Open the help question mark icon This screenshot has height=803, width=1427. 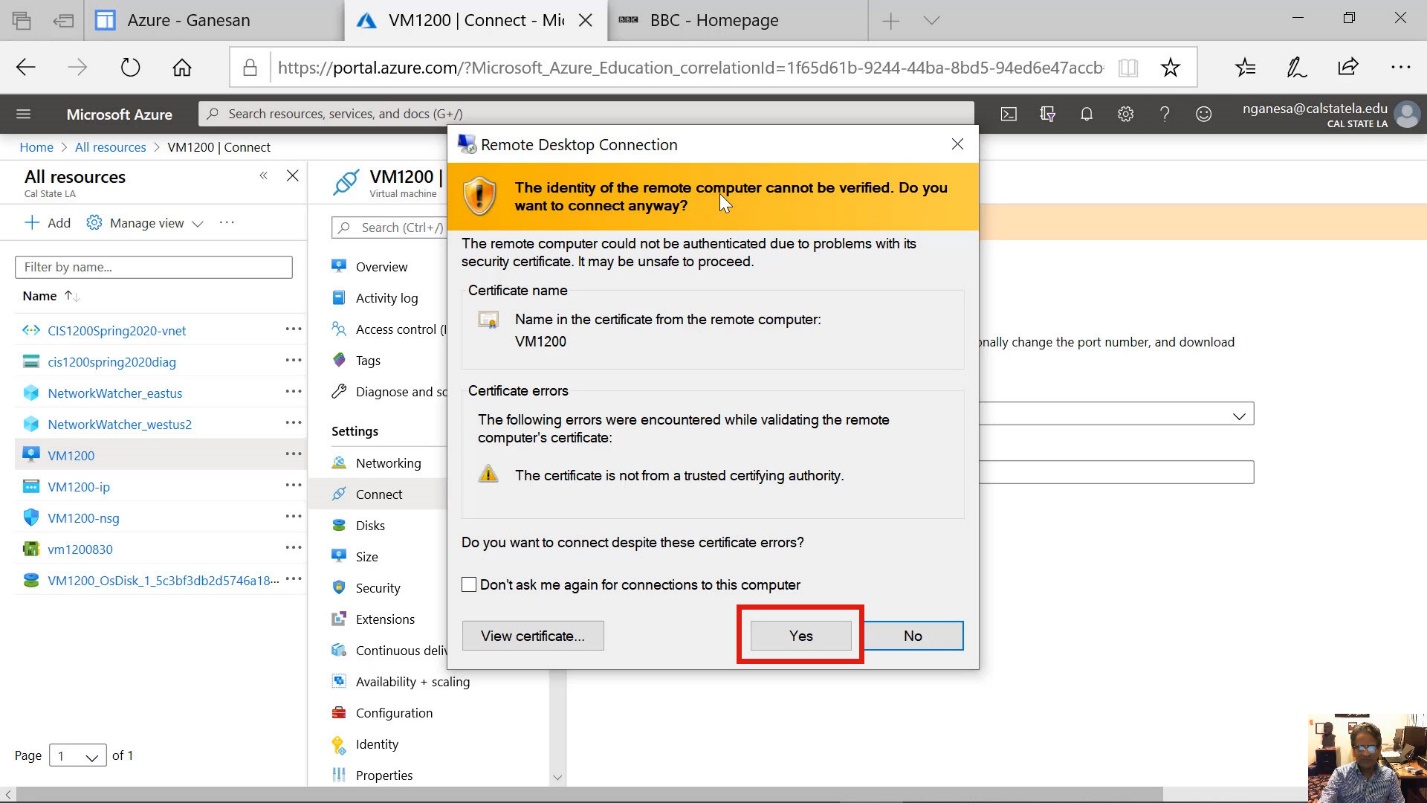(1164, 114)
